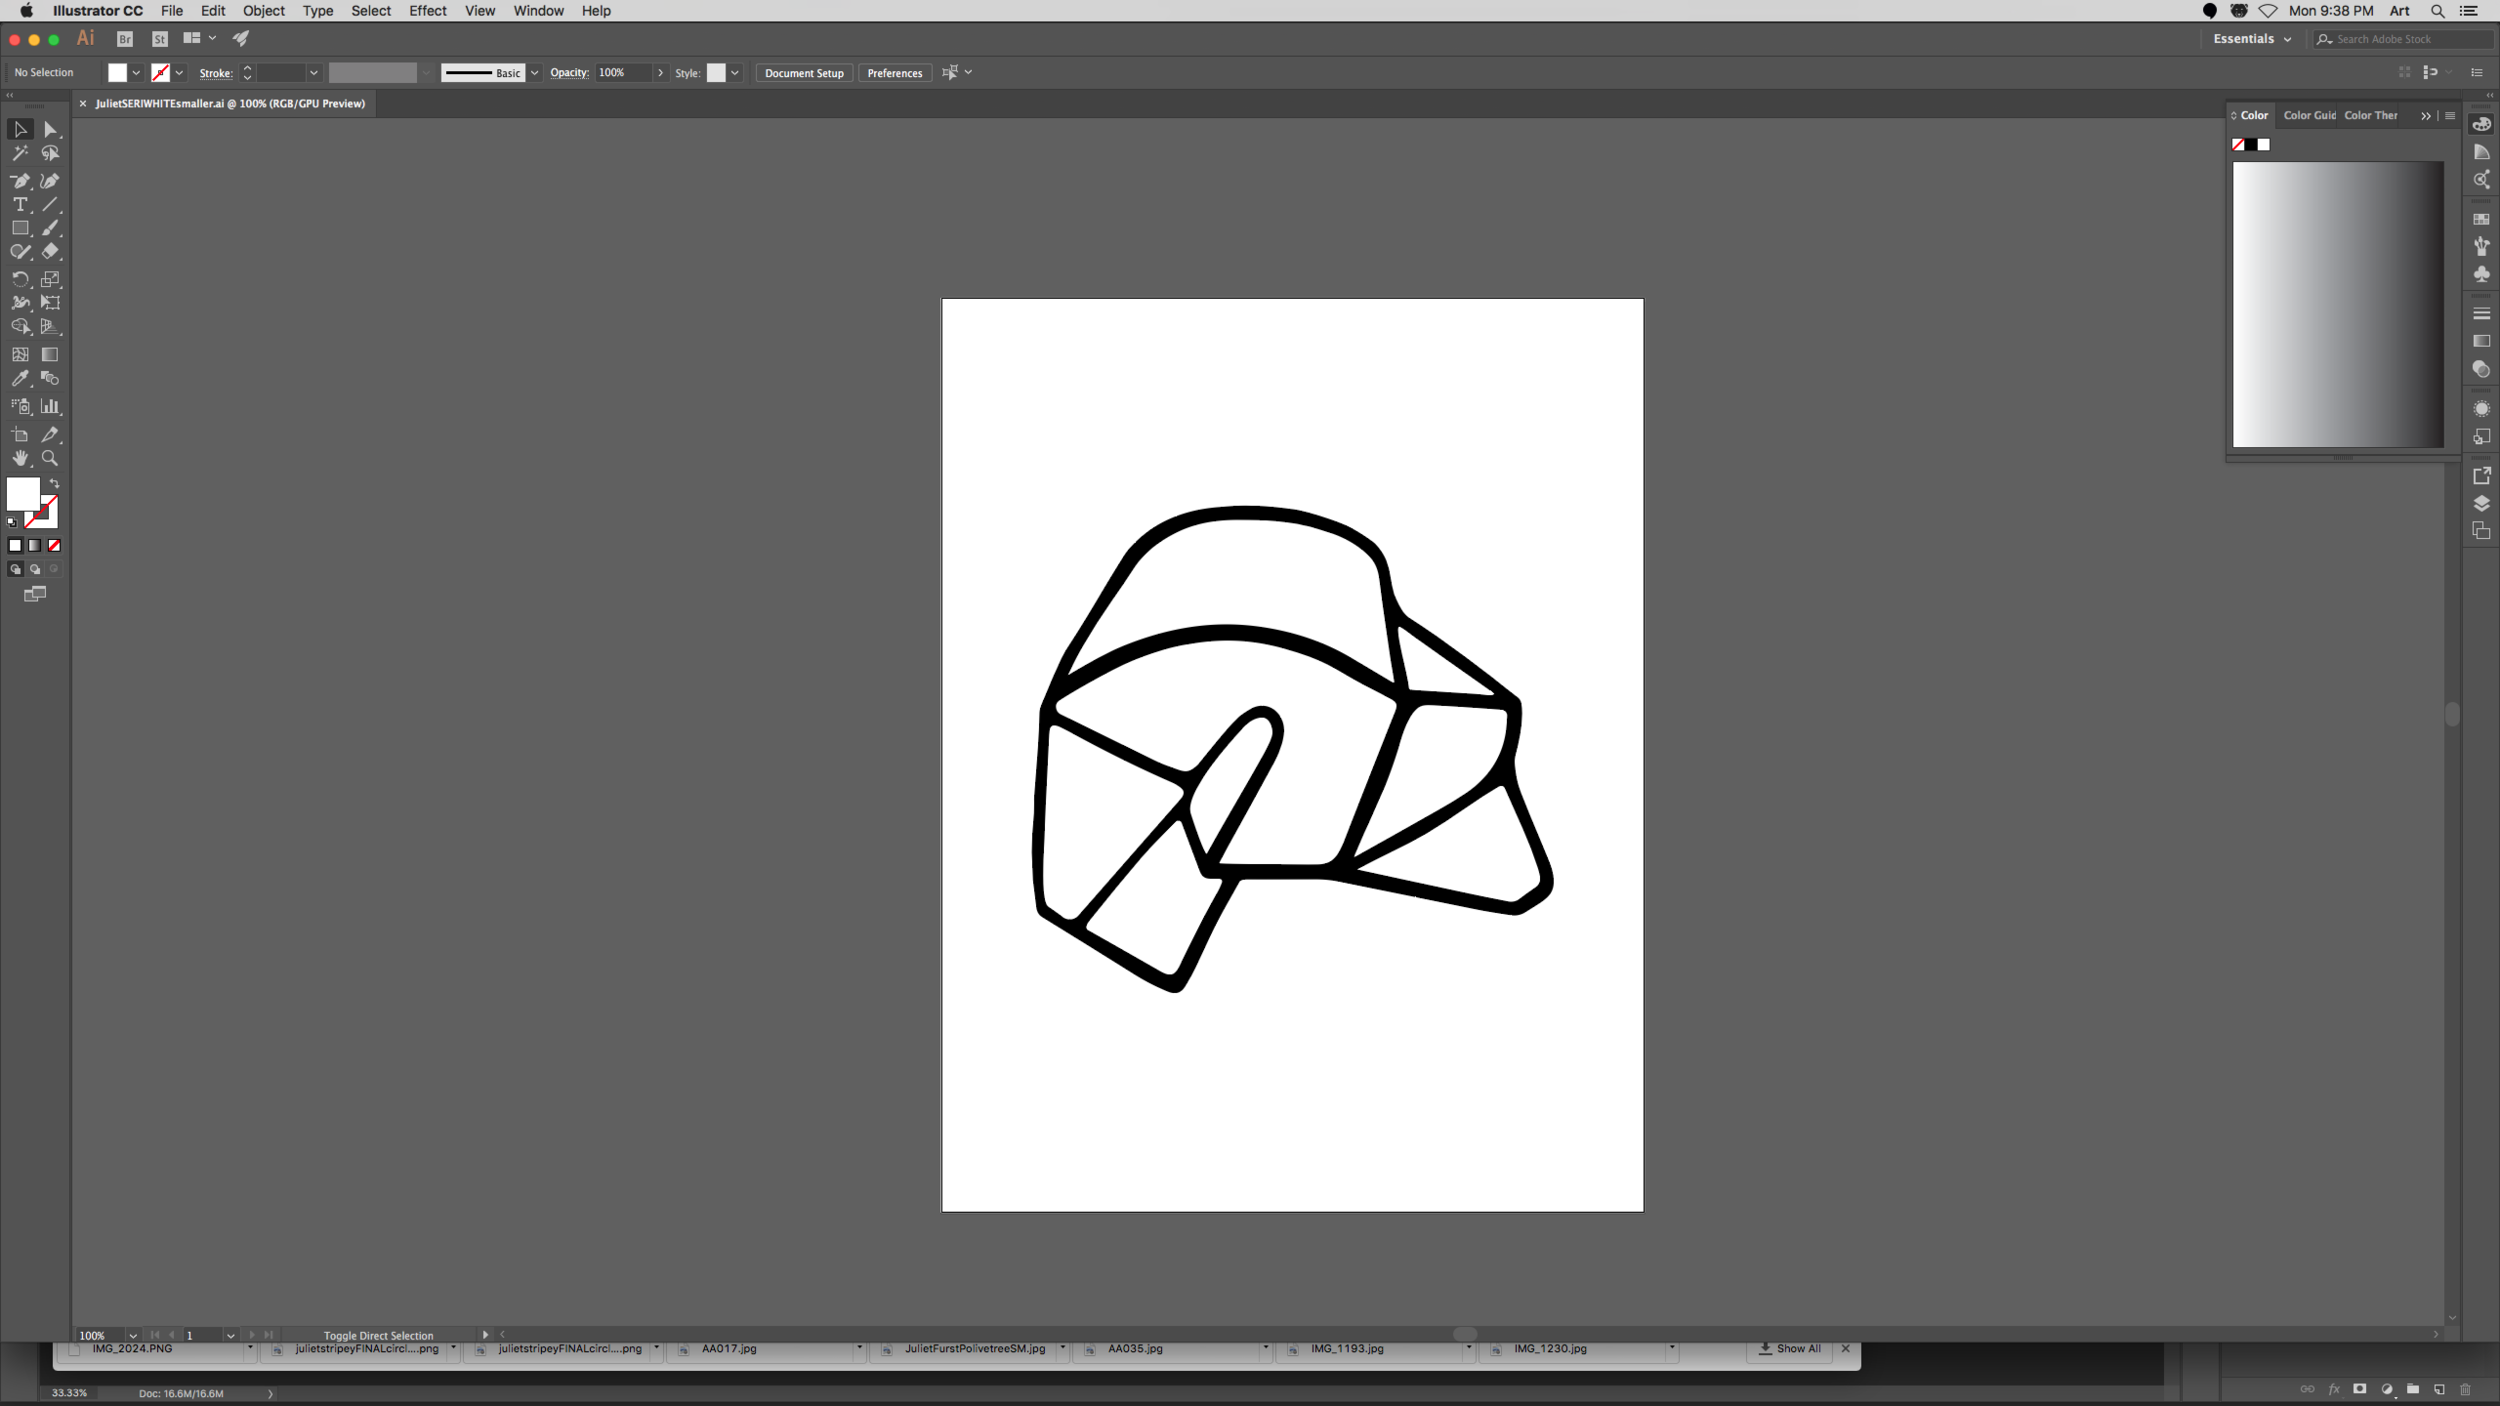Select the Line Segment tool
The width and height of the screenshot is (2500, 1406).
tap(50, 205)
